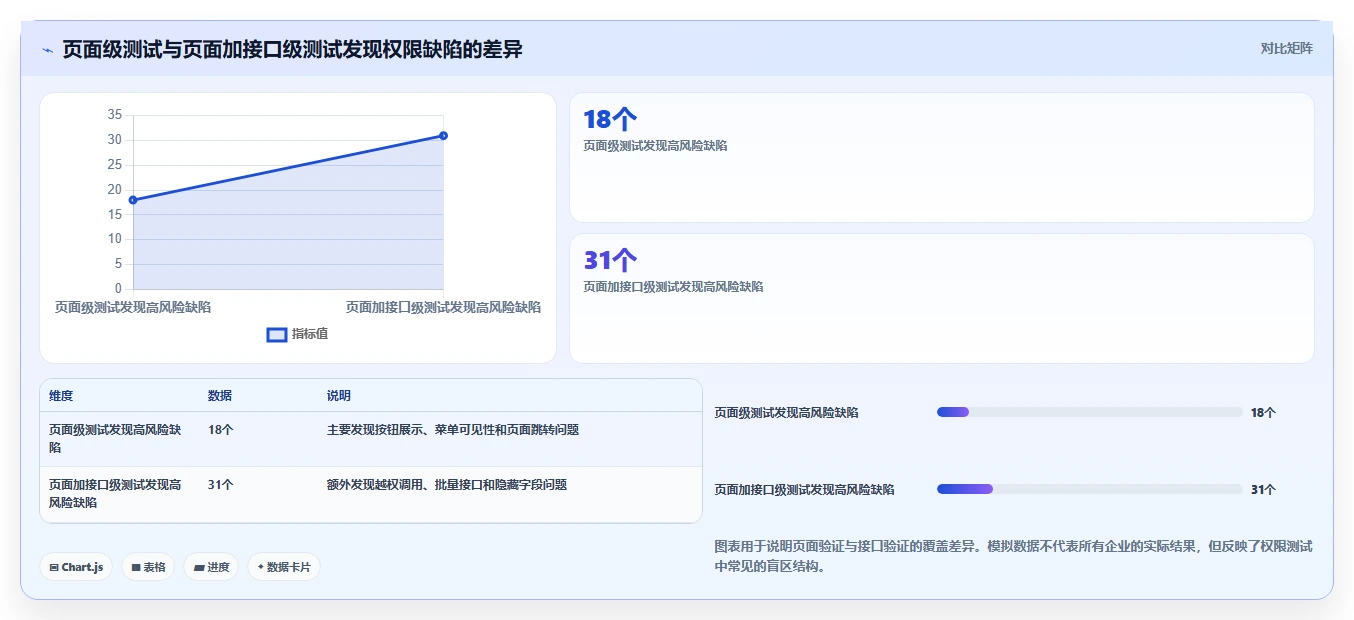Click the 表格 tag chip
Viewport: 1354px width, 620px height.
pyautogui.click(x=148, y=567)
